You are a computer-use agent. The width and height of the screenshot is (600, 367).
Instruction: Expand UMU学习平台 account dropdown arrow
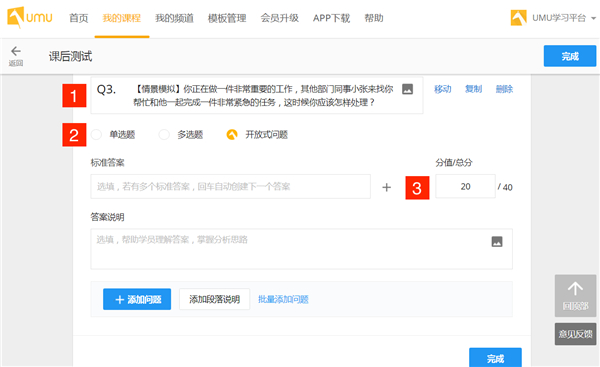[x=593, y=18]
